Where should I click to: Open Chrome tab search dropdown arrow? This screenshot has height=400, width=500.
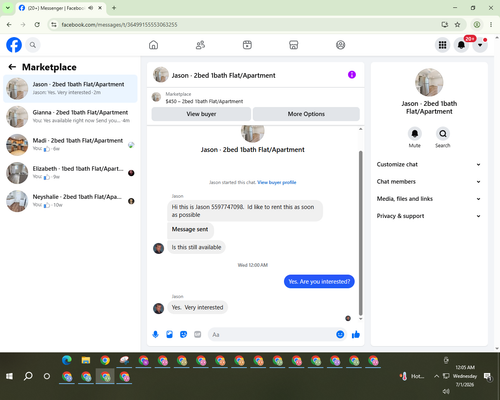[x=8, y=8]
